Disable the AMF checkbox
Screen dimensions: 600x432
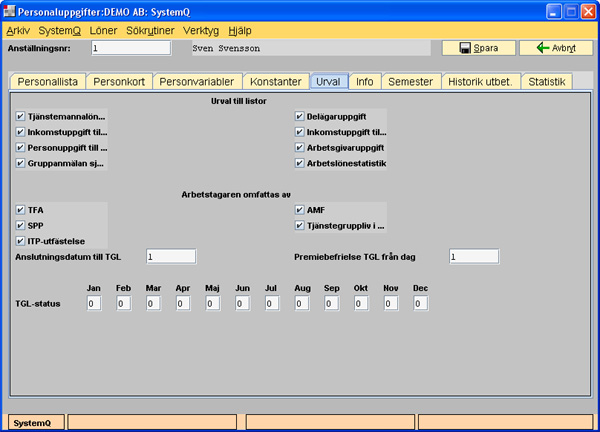point(299,210)
